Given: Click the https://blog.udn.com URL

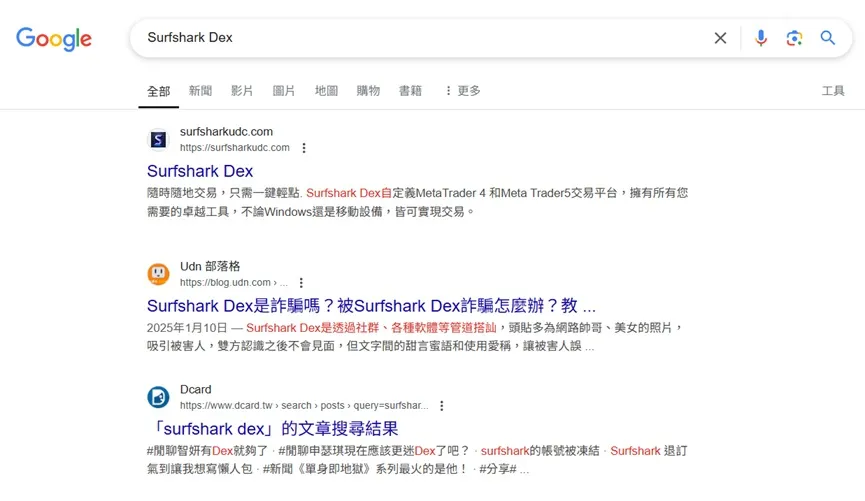Looking at the screenshot, I should click(233, 283).
